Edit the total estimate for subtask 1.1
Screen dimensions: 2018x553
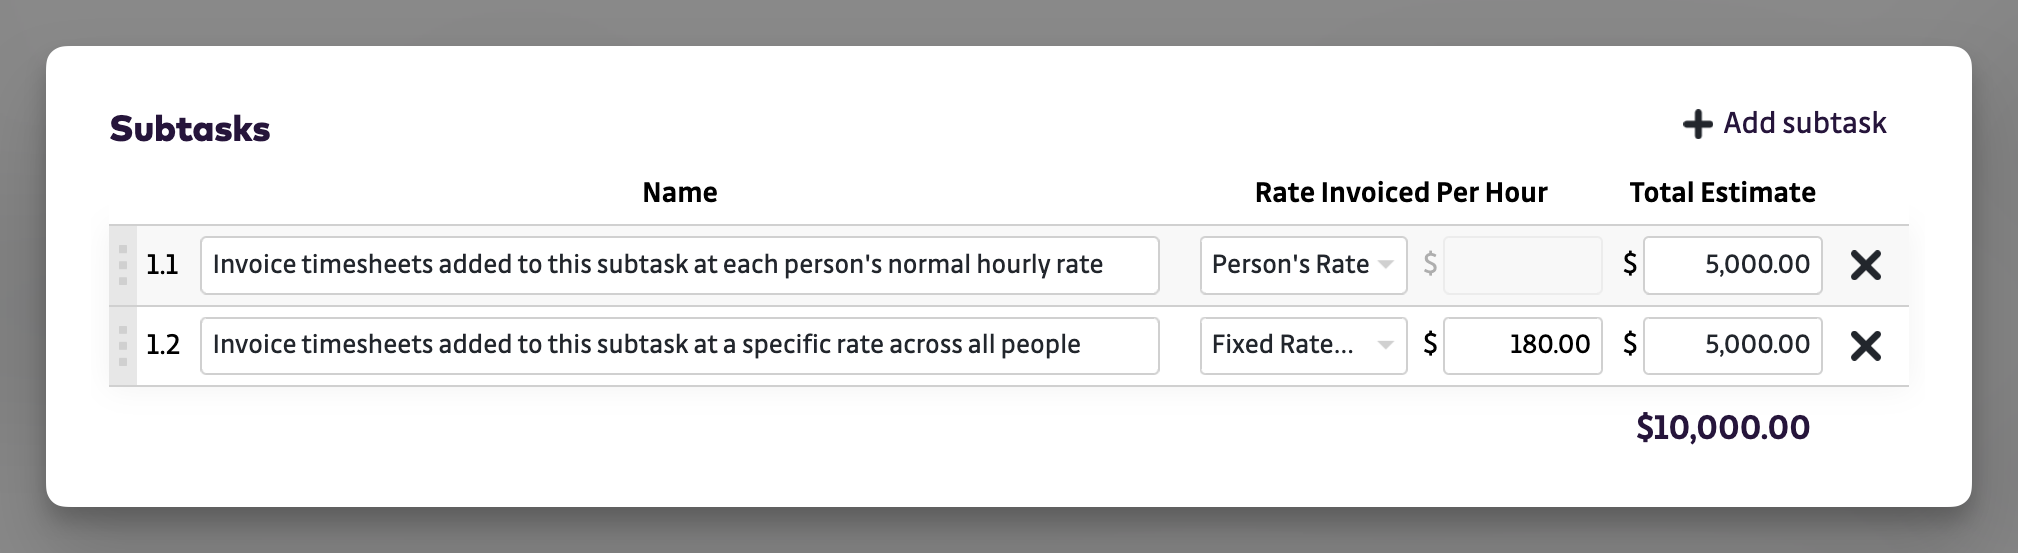(x=1732, y=265)
